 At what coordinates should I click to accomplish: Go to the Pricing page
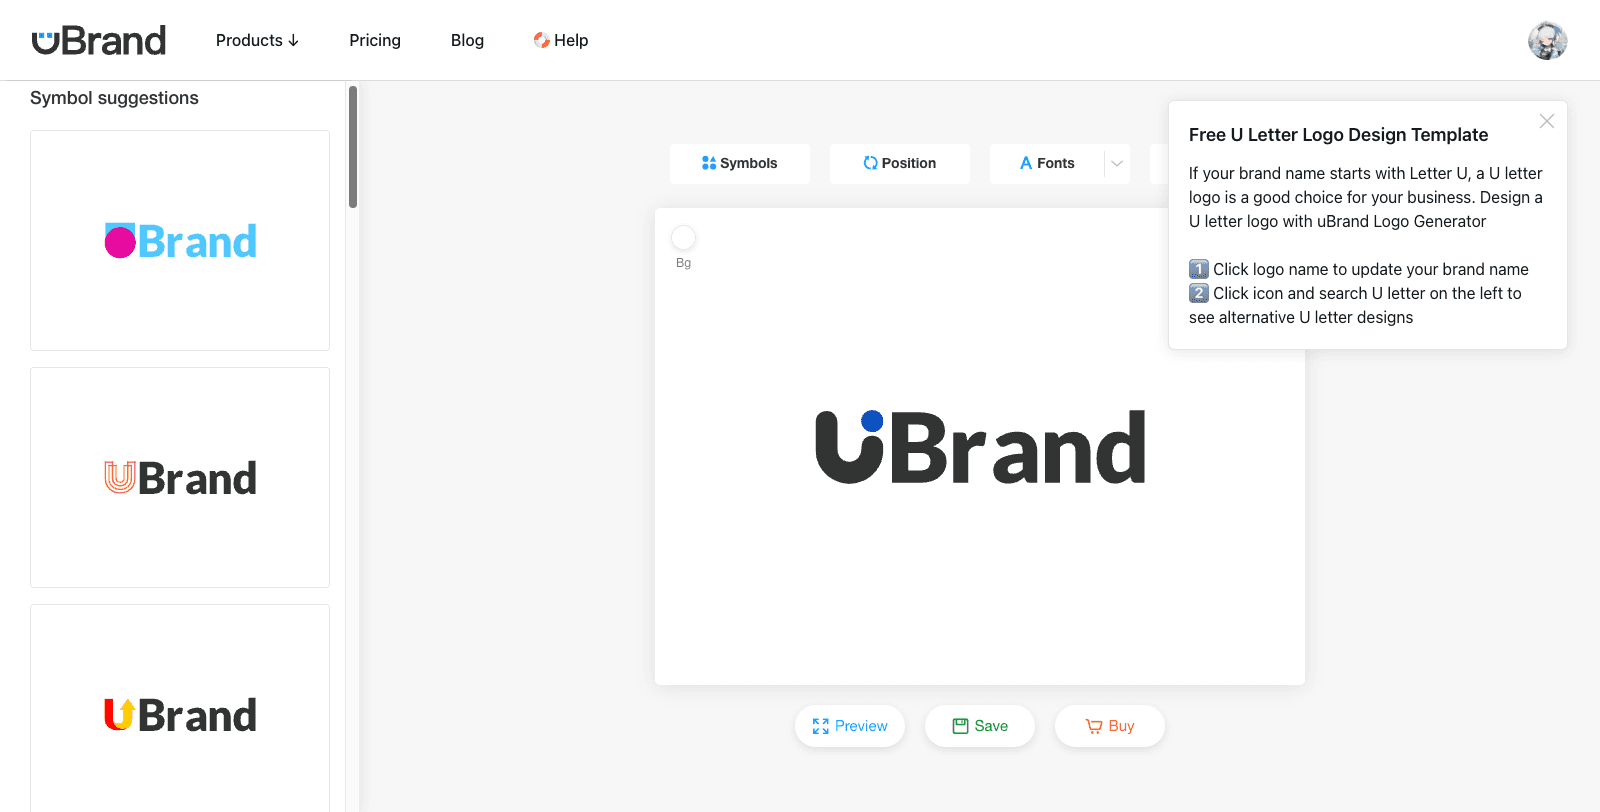coord(375,40)
